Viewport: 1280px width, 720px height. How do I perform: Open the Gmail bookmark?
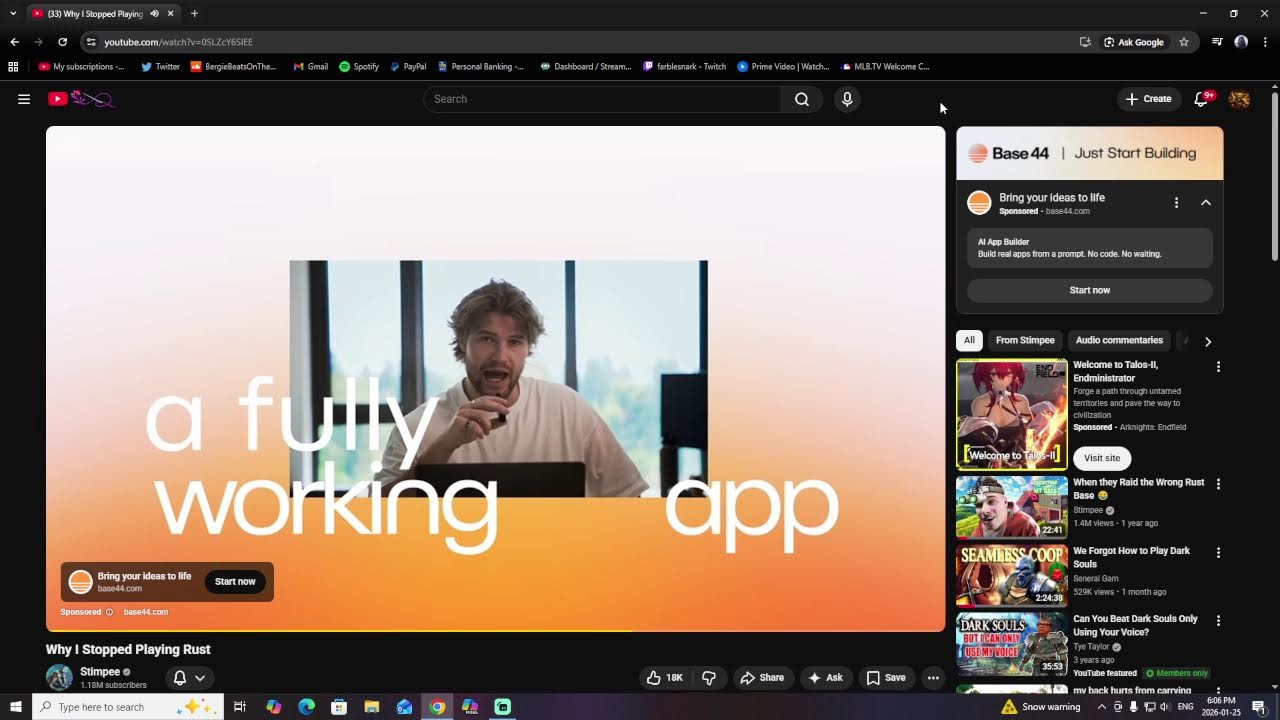(x=310, y=67)
